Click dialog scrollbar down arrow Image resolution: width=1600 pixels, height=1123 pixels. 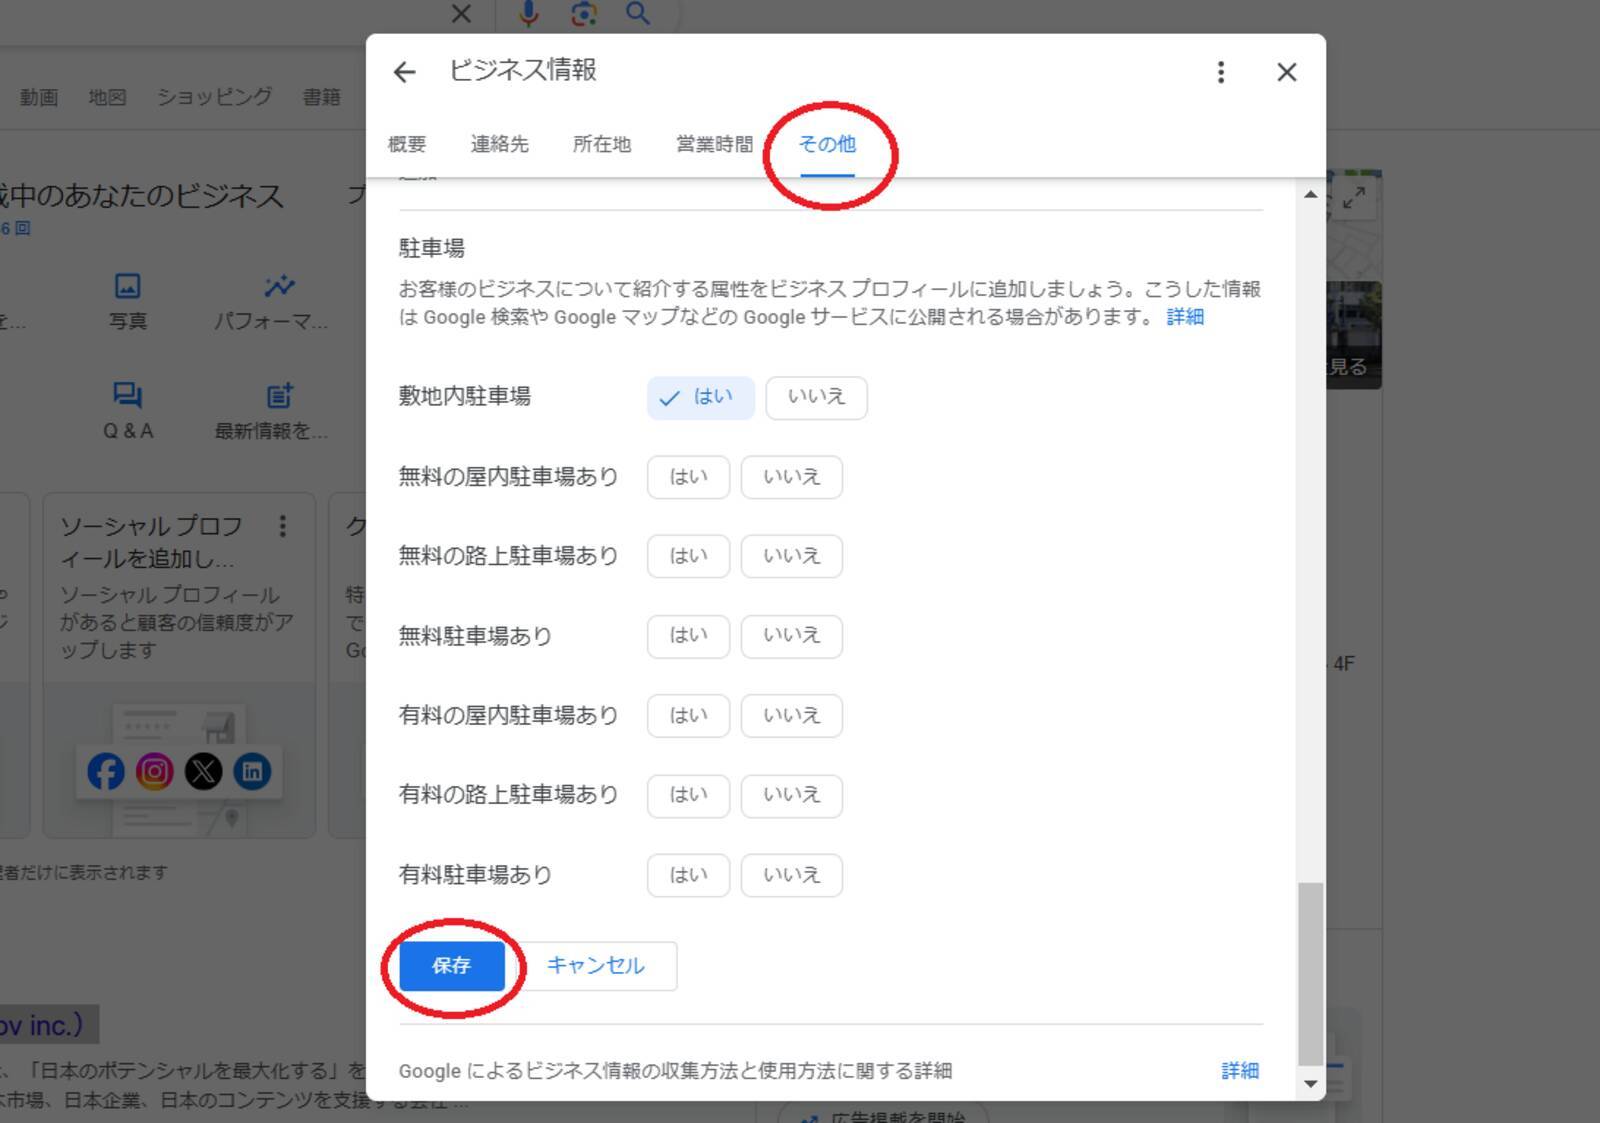click(1311, 1084)
